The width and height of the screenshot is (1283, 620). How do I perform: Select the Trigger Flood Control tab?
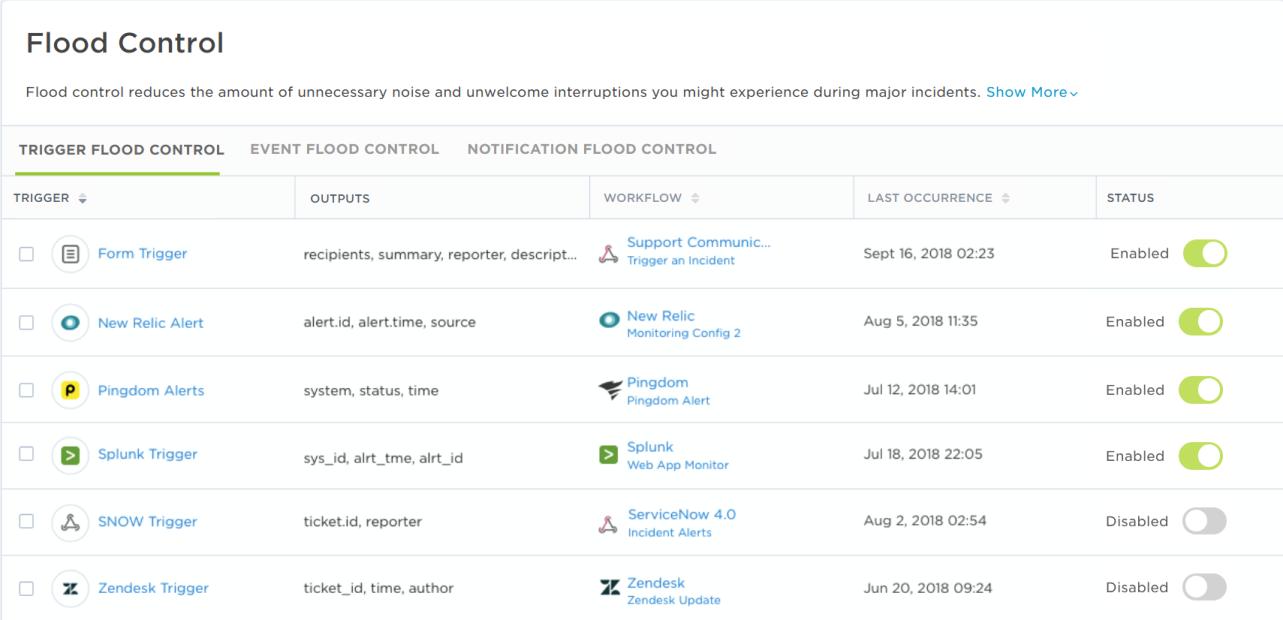point(121,150)
